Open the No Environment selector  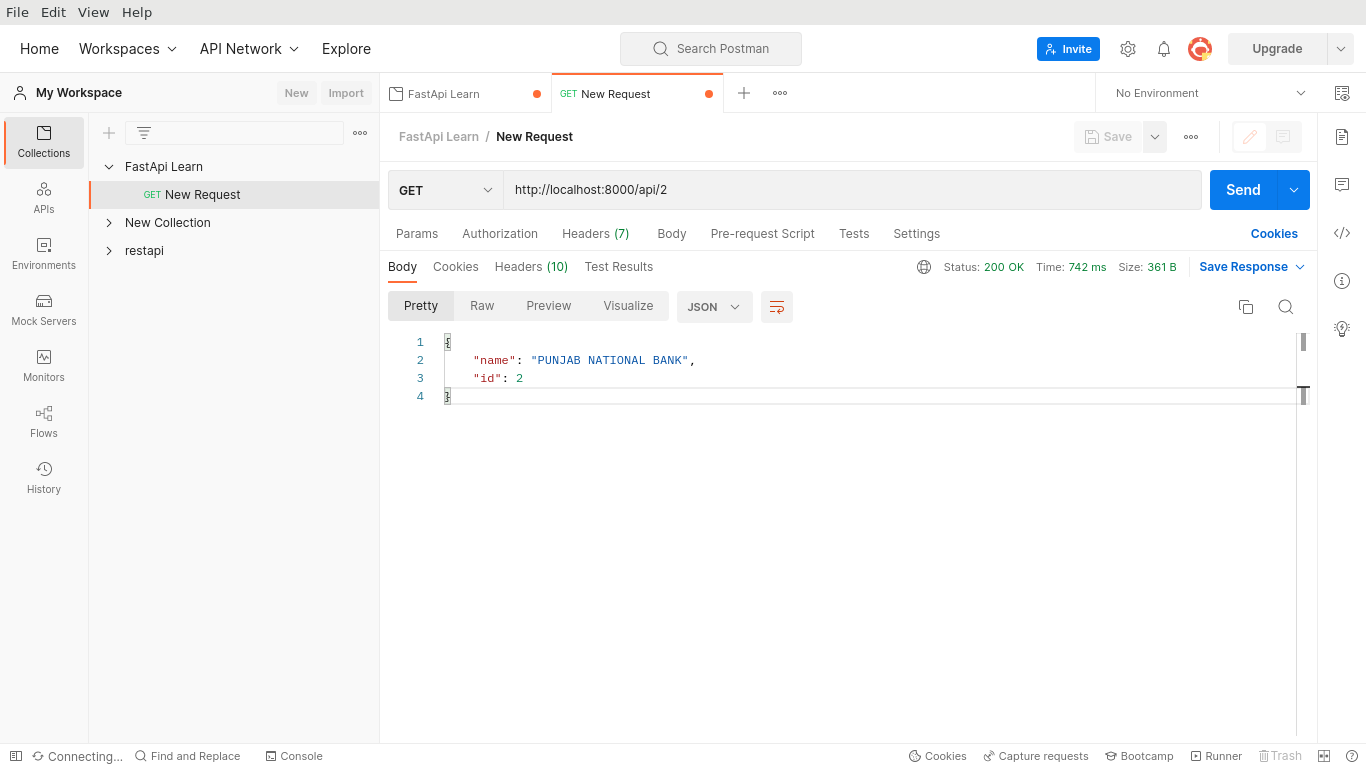pos(1210,93)
